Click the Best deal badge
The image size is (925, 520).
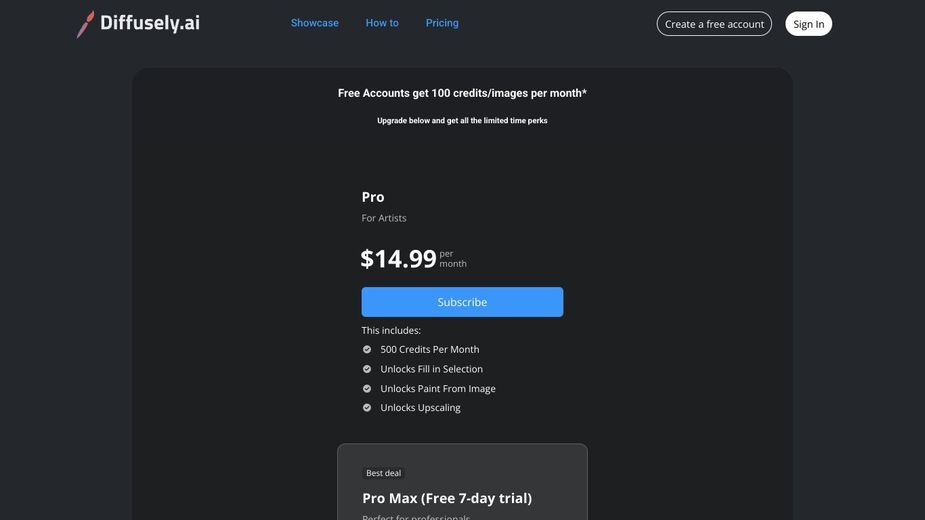point(383,473)
